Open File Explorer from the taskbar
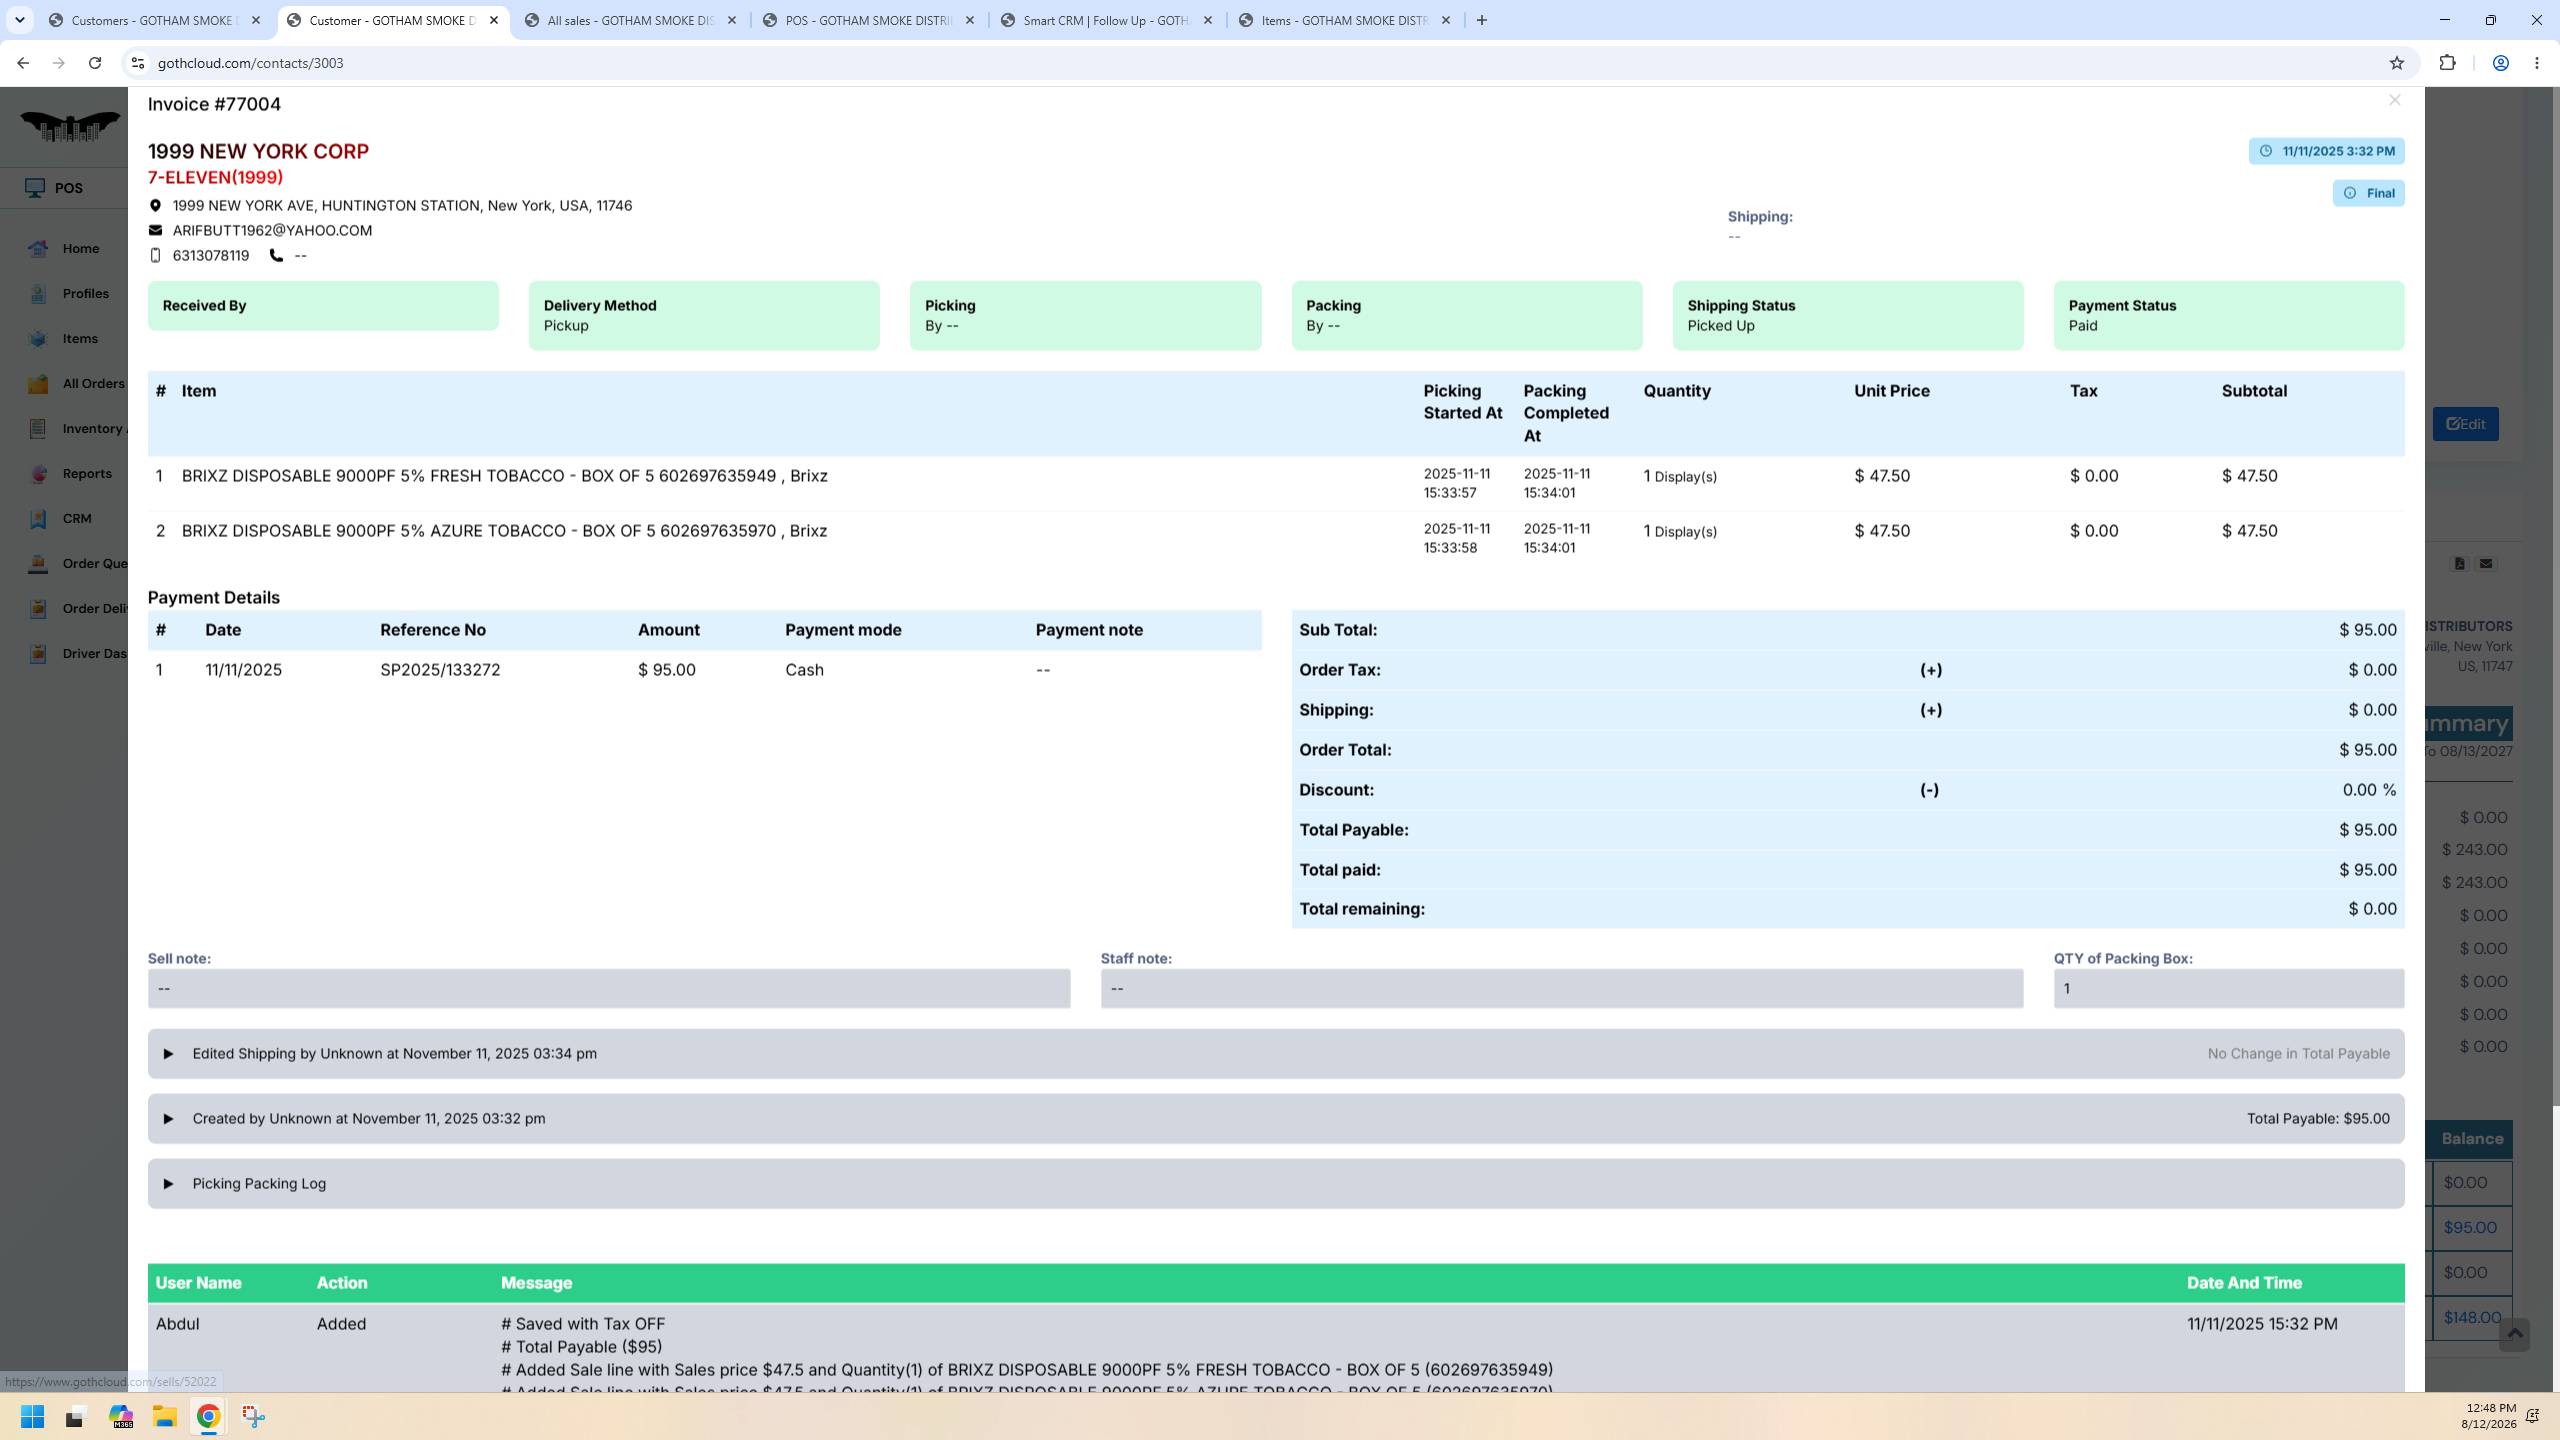 [x=165, y=1417]
